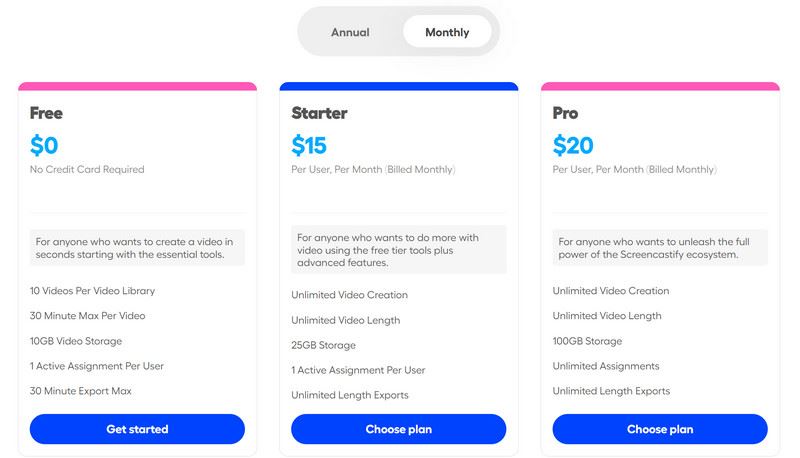Click the No Credit Card Required text
Viewport: 800px width, 458px height.
point(87,170)
